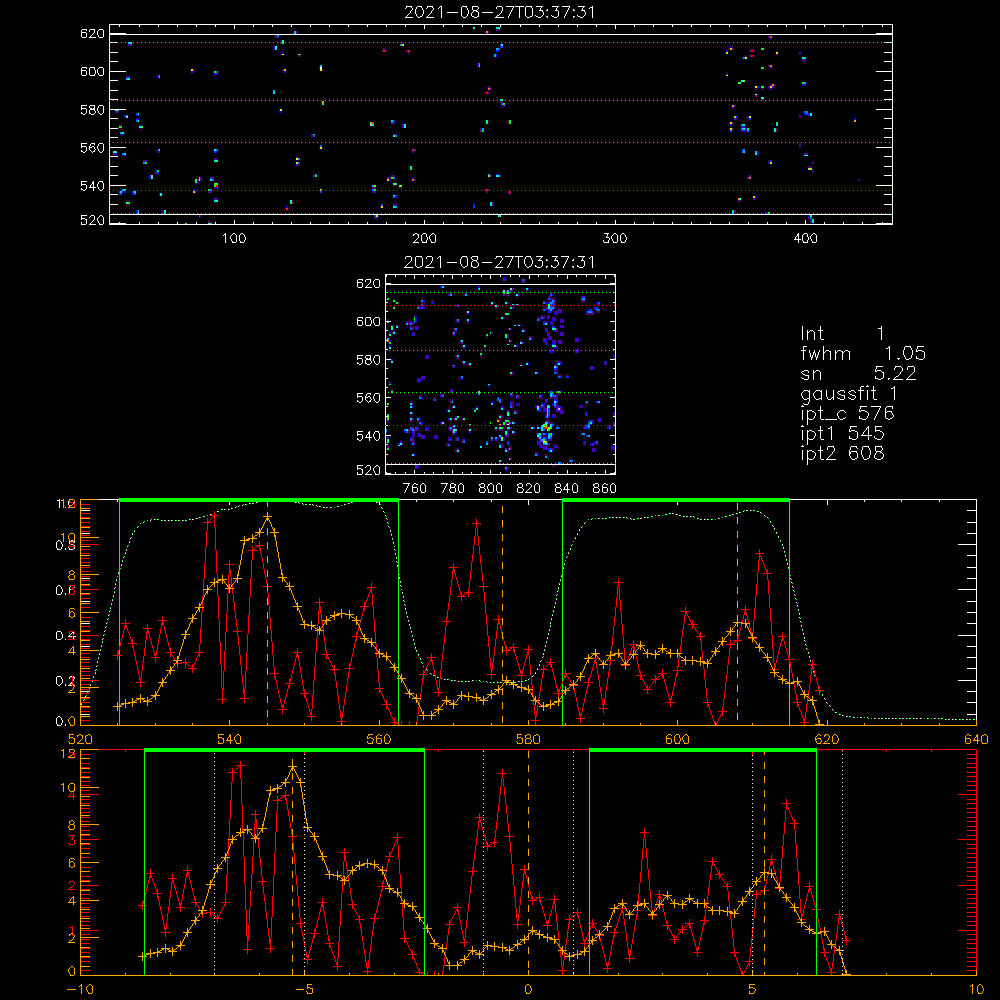Click x-axis label '300' of the top image

(x=615, y=239)
